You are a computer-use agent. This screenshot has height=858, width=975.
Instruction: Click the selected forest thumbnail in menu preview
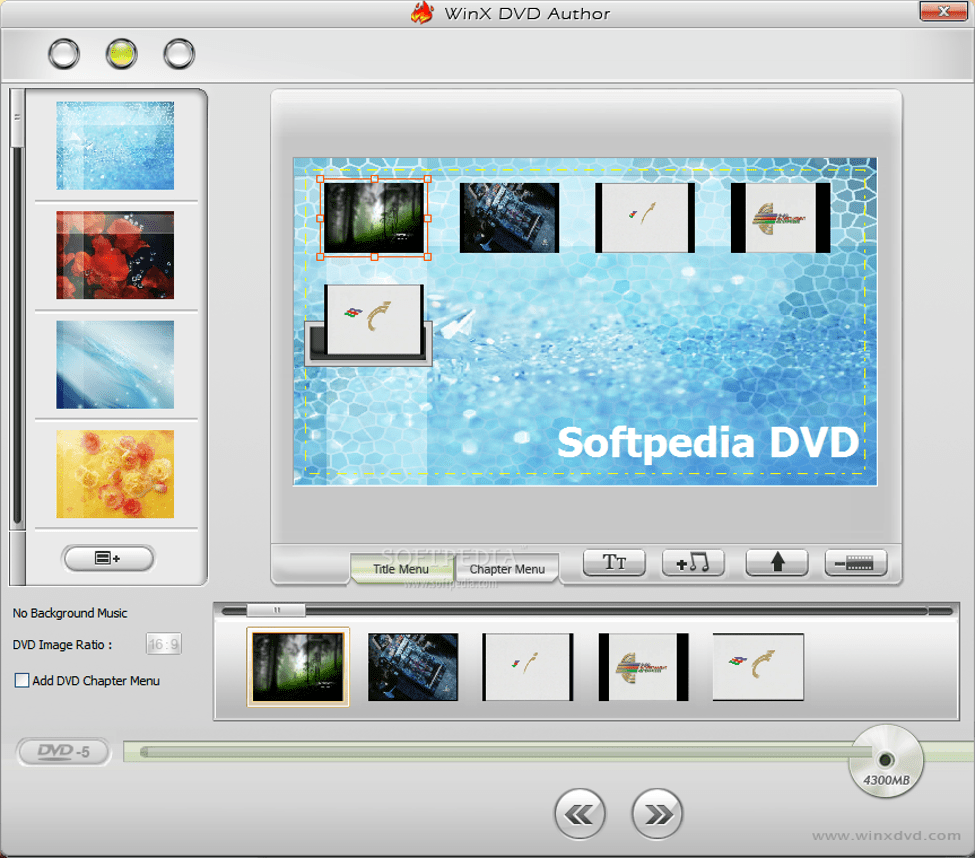[374, 218]
